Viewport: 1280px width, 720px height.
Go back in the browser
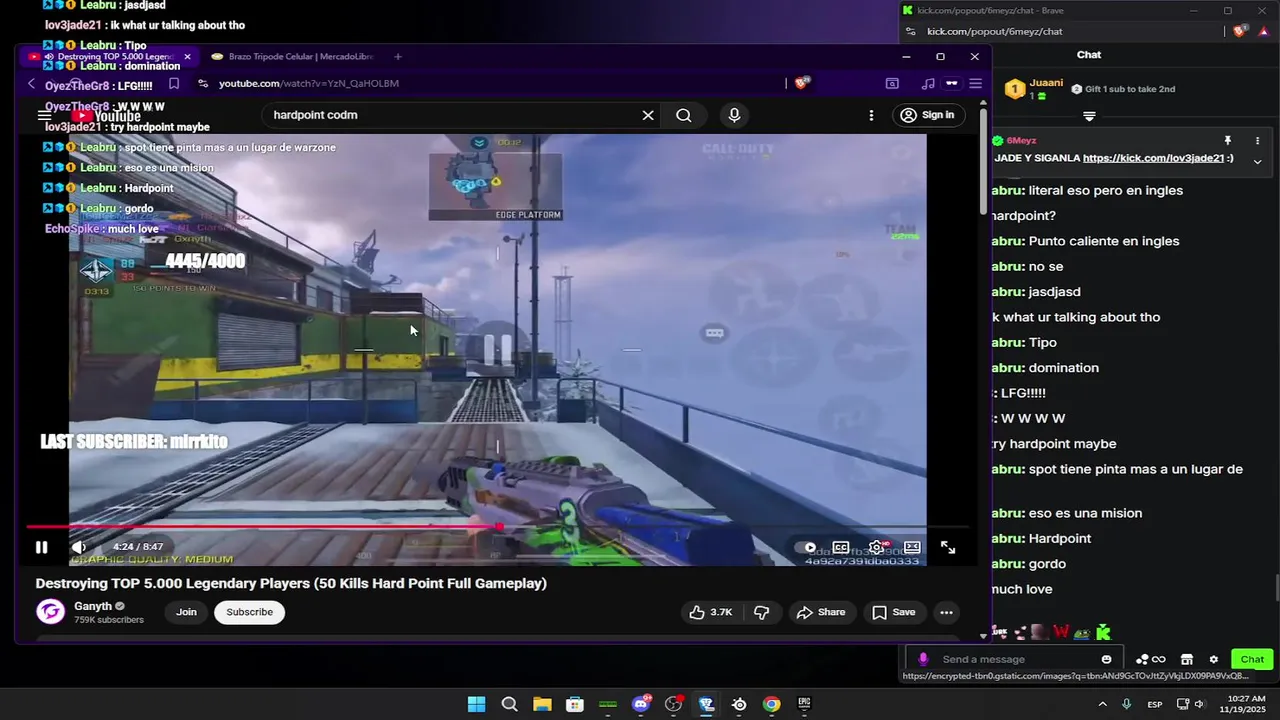click(x=31, y=84)
